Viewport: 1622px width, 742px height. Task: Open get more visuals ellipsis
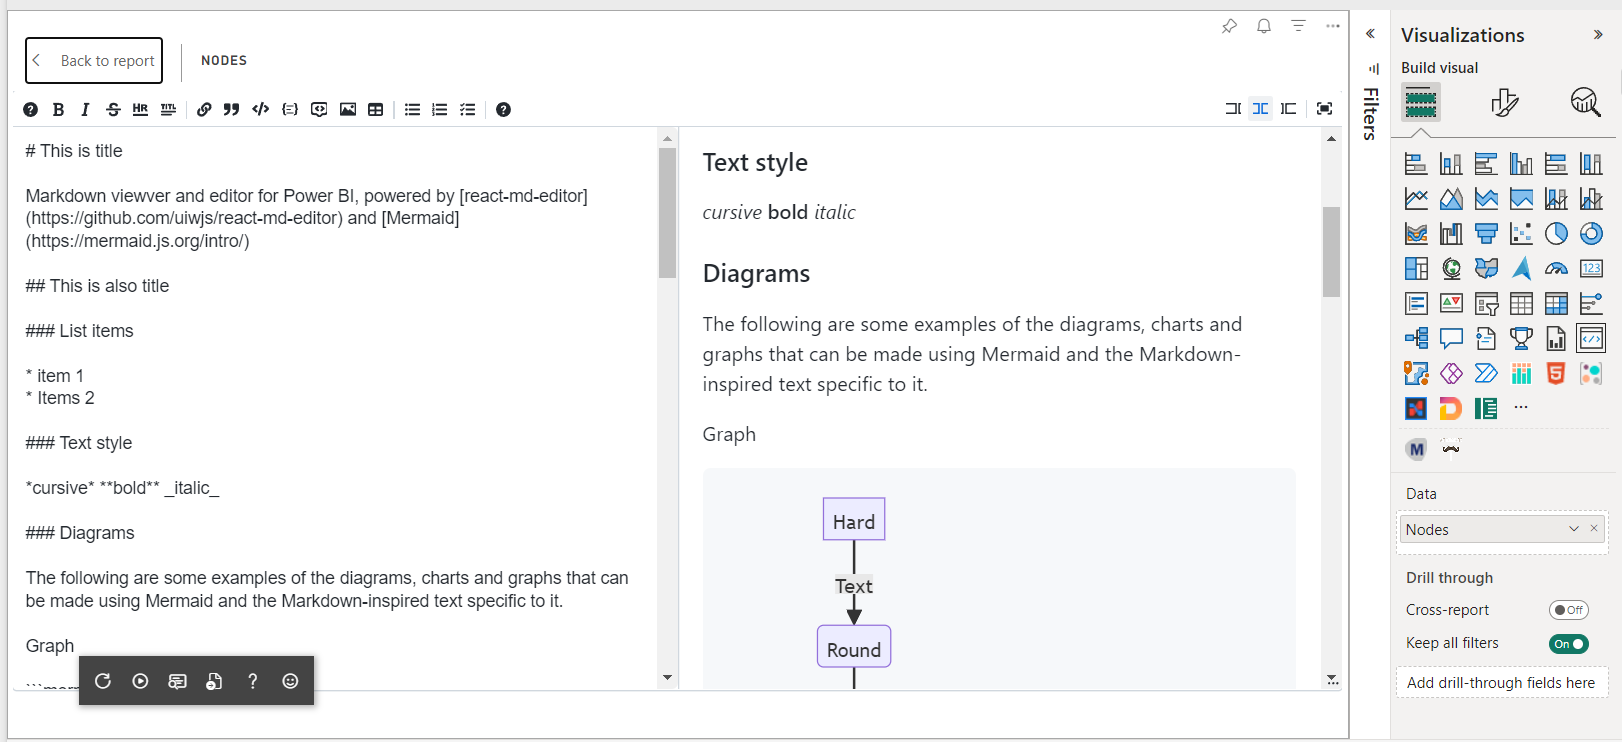point(1521,407)
